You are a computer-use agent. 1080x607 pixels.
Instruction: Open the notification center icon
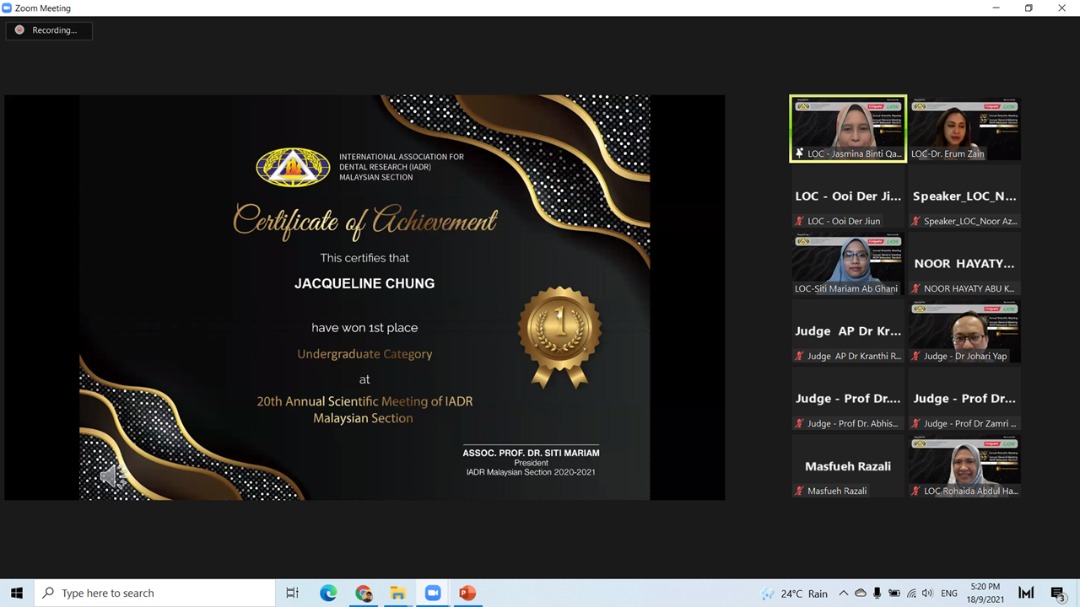coord(1059,593)
